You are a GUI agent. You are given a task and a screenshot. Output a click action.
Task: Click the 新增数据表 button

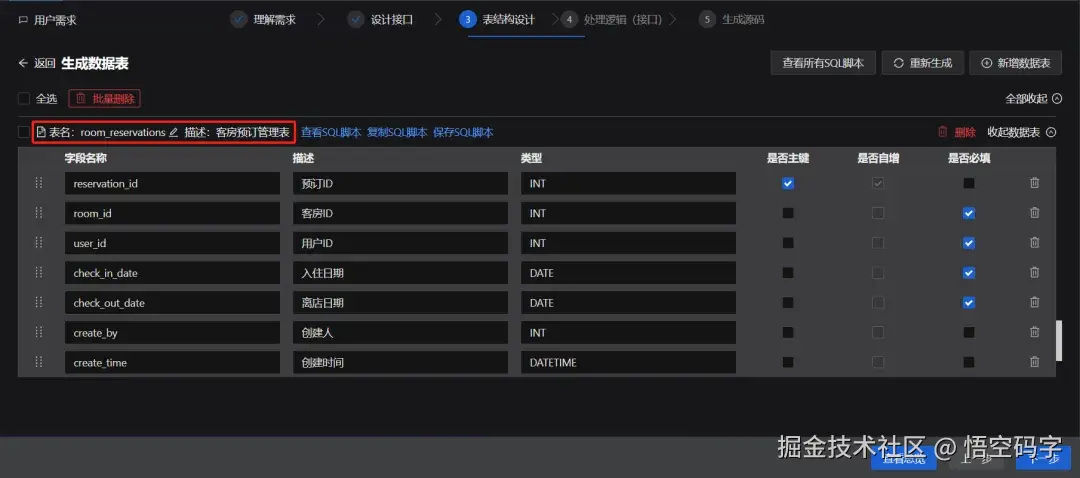coord(1015,63)
